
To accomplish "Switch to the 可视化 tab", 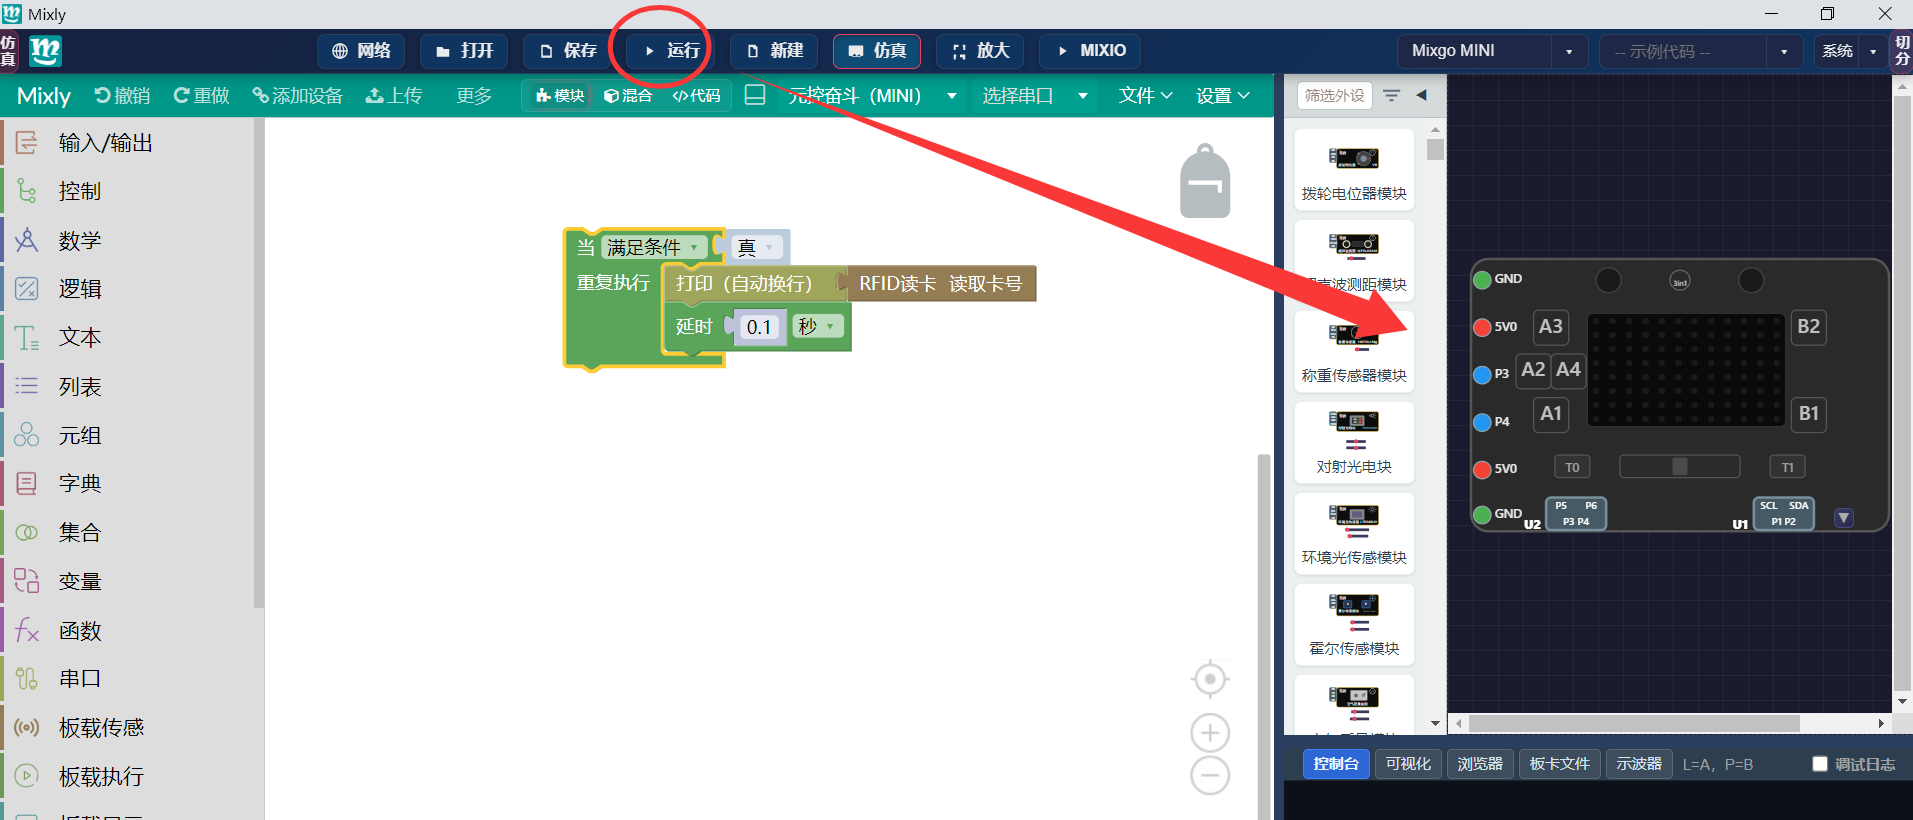I will 1408,764.
